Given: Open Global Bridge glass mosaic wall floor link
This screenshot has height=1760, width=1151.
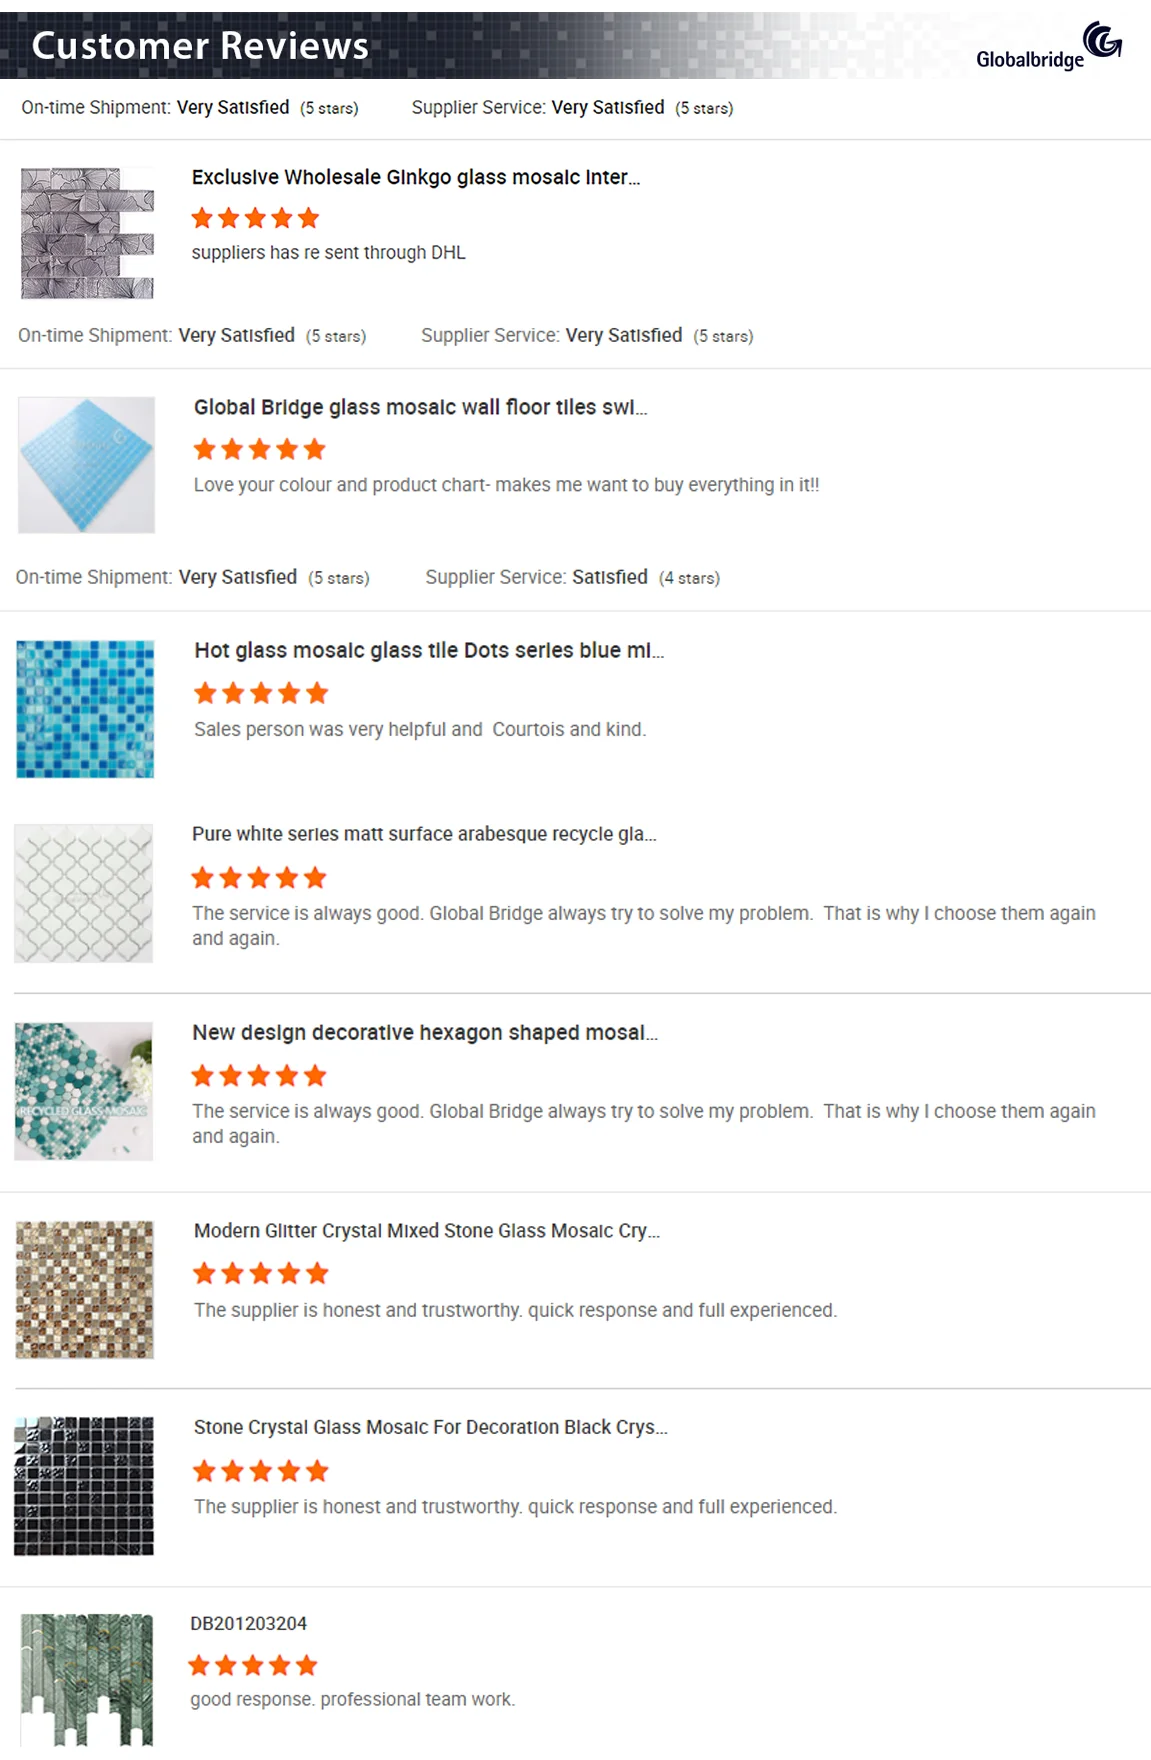Looking at the screenshot, I should pos(420,407).
